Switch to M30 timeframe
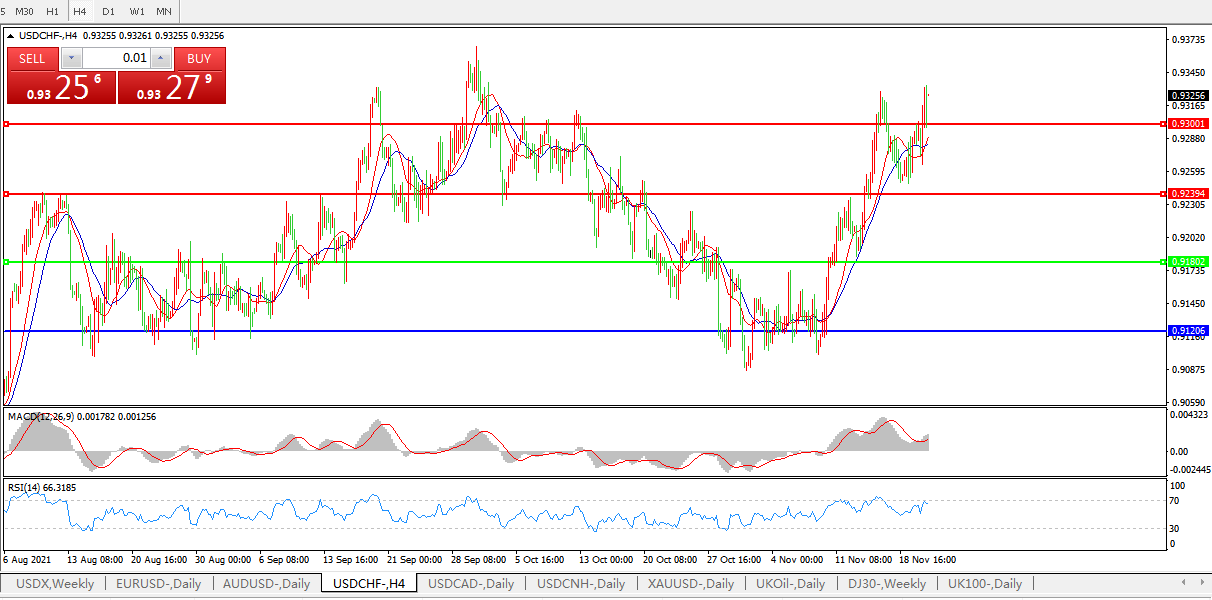Viewport: 1212px width, 600px height. pyautogui.click(x=25, y=11)
